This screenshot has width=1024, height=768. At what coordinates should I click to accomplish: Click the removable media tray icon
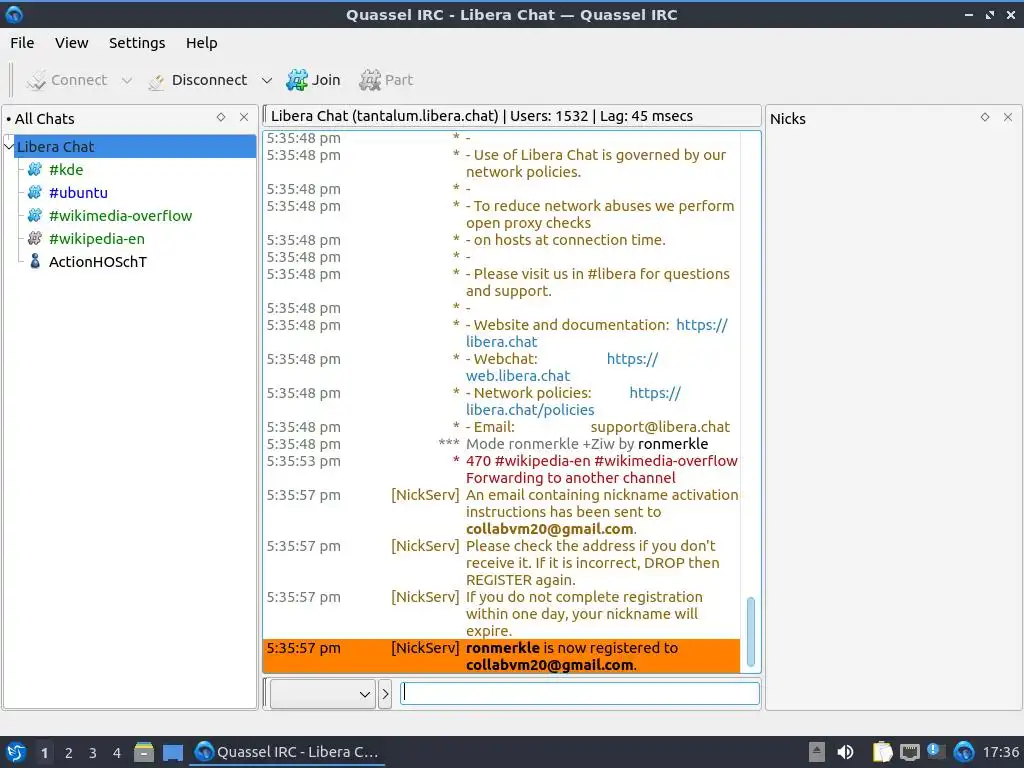(817, 752)
